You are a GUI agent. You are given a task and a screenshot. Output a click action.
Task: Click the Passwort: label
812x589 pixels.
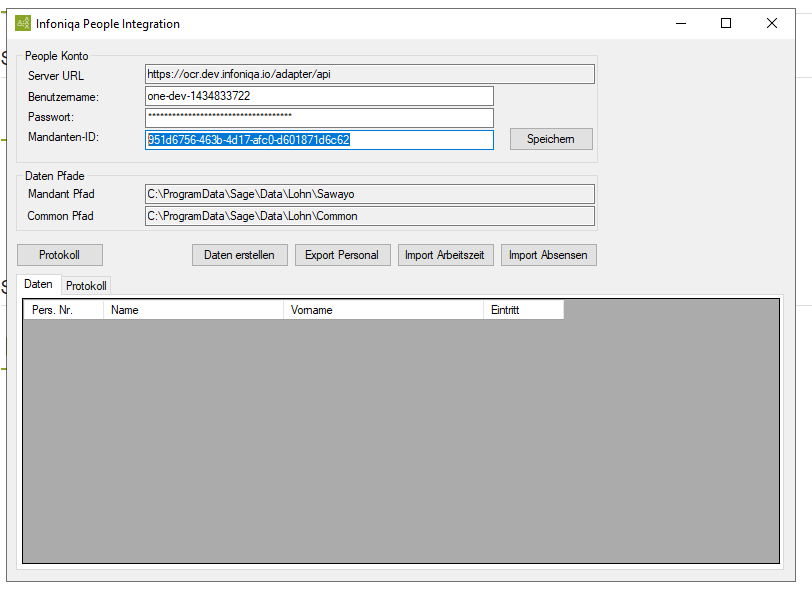click(x=51, y=117)
